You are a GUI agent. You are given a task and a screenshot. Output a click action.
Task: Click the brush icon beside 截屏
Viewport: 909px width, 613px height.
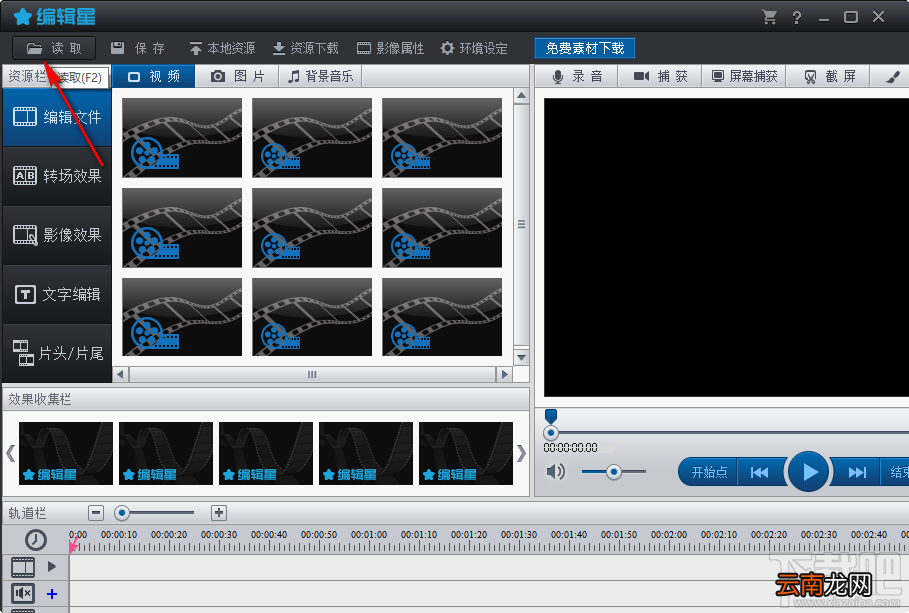[893, 77]
